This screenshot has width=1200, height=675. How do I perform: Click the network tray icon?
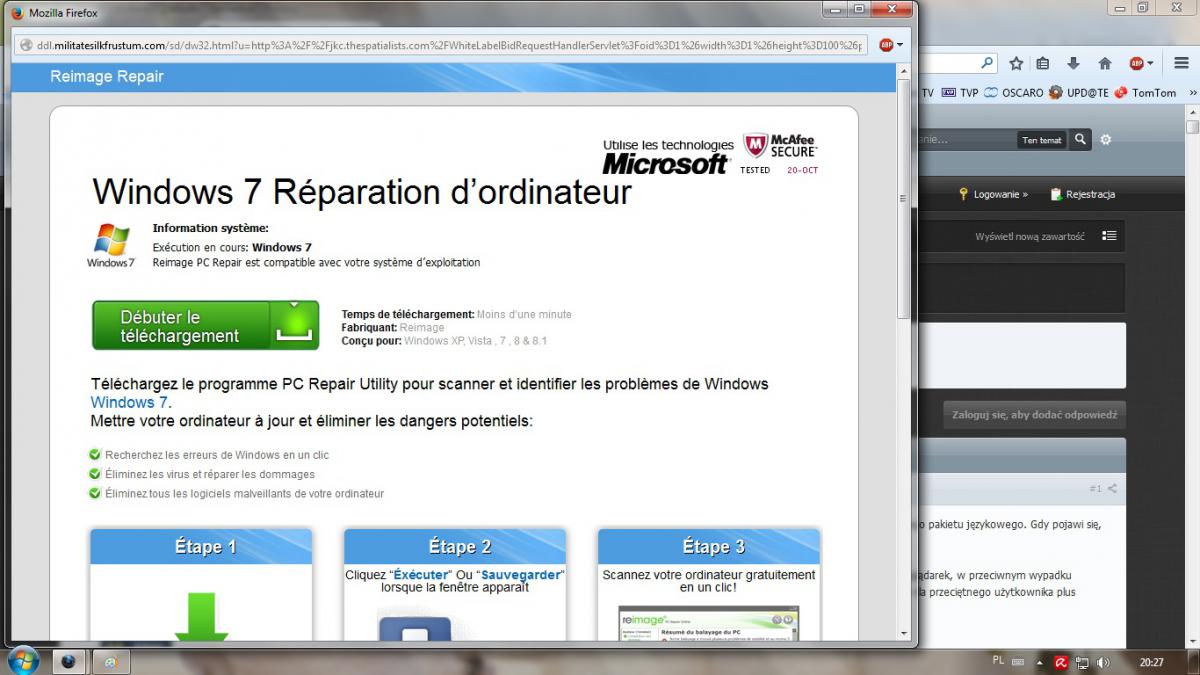pyautogui.click(x=1084, y=662)
